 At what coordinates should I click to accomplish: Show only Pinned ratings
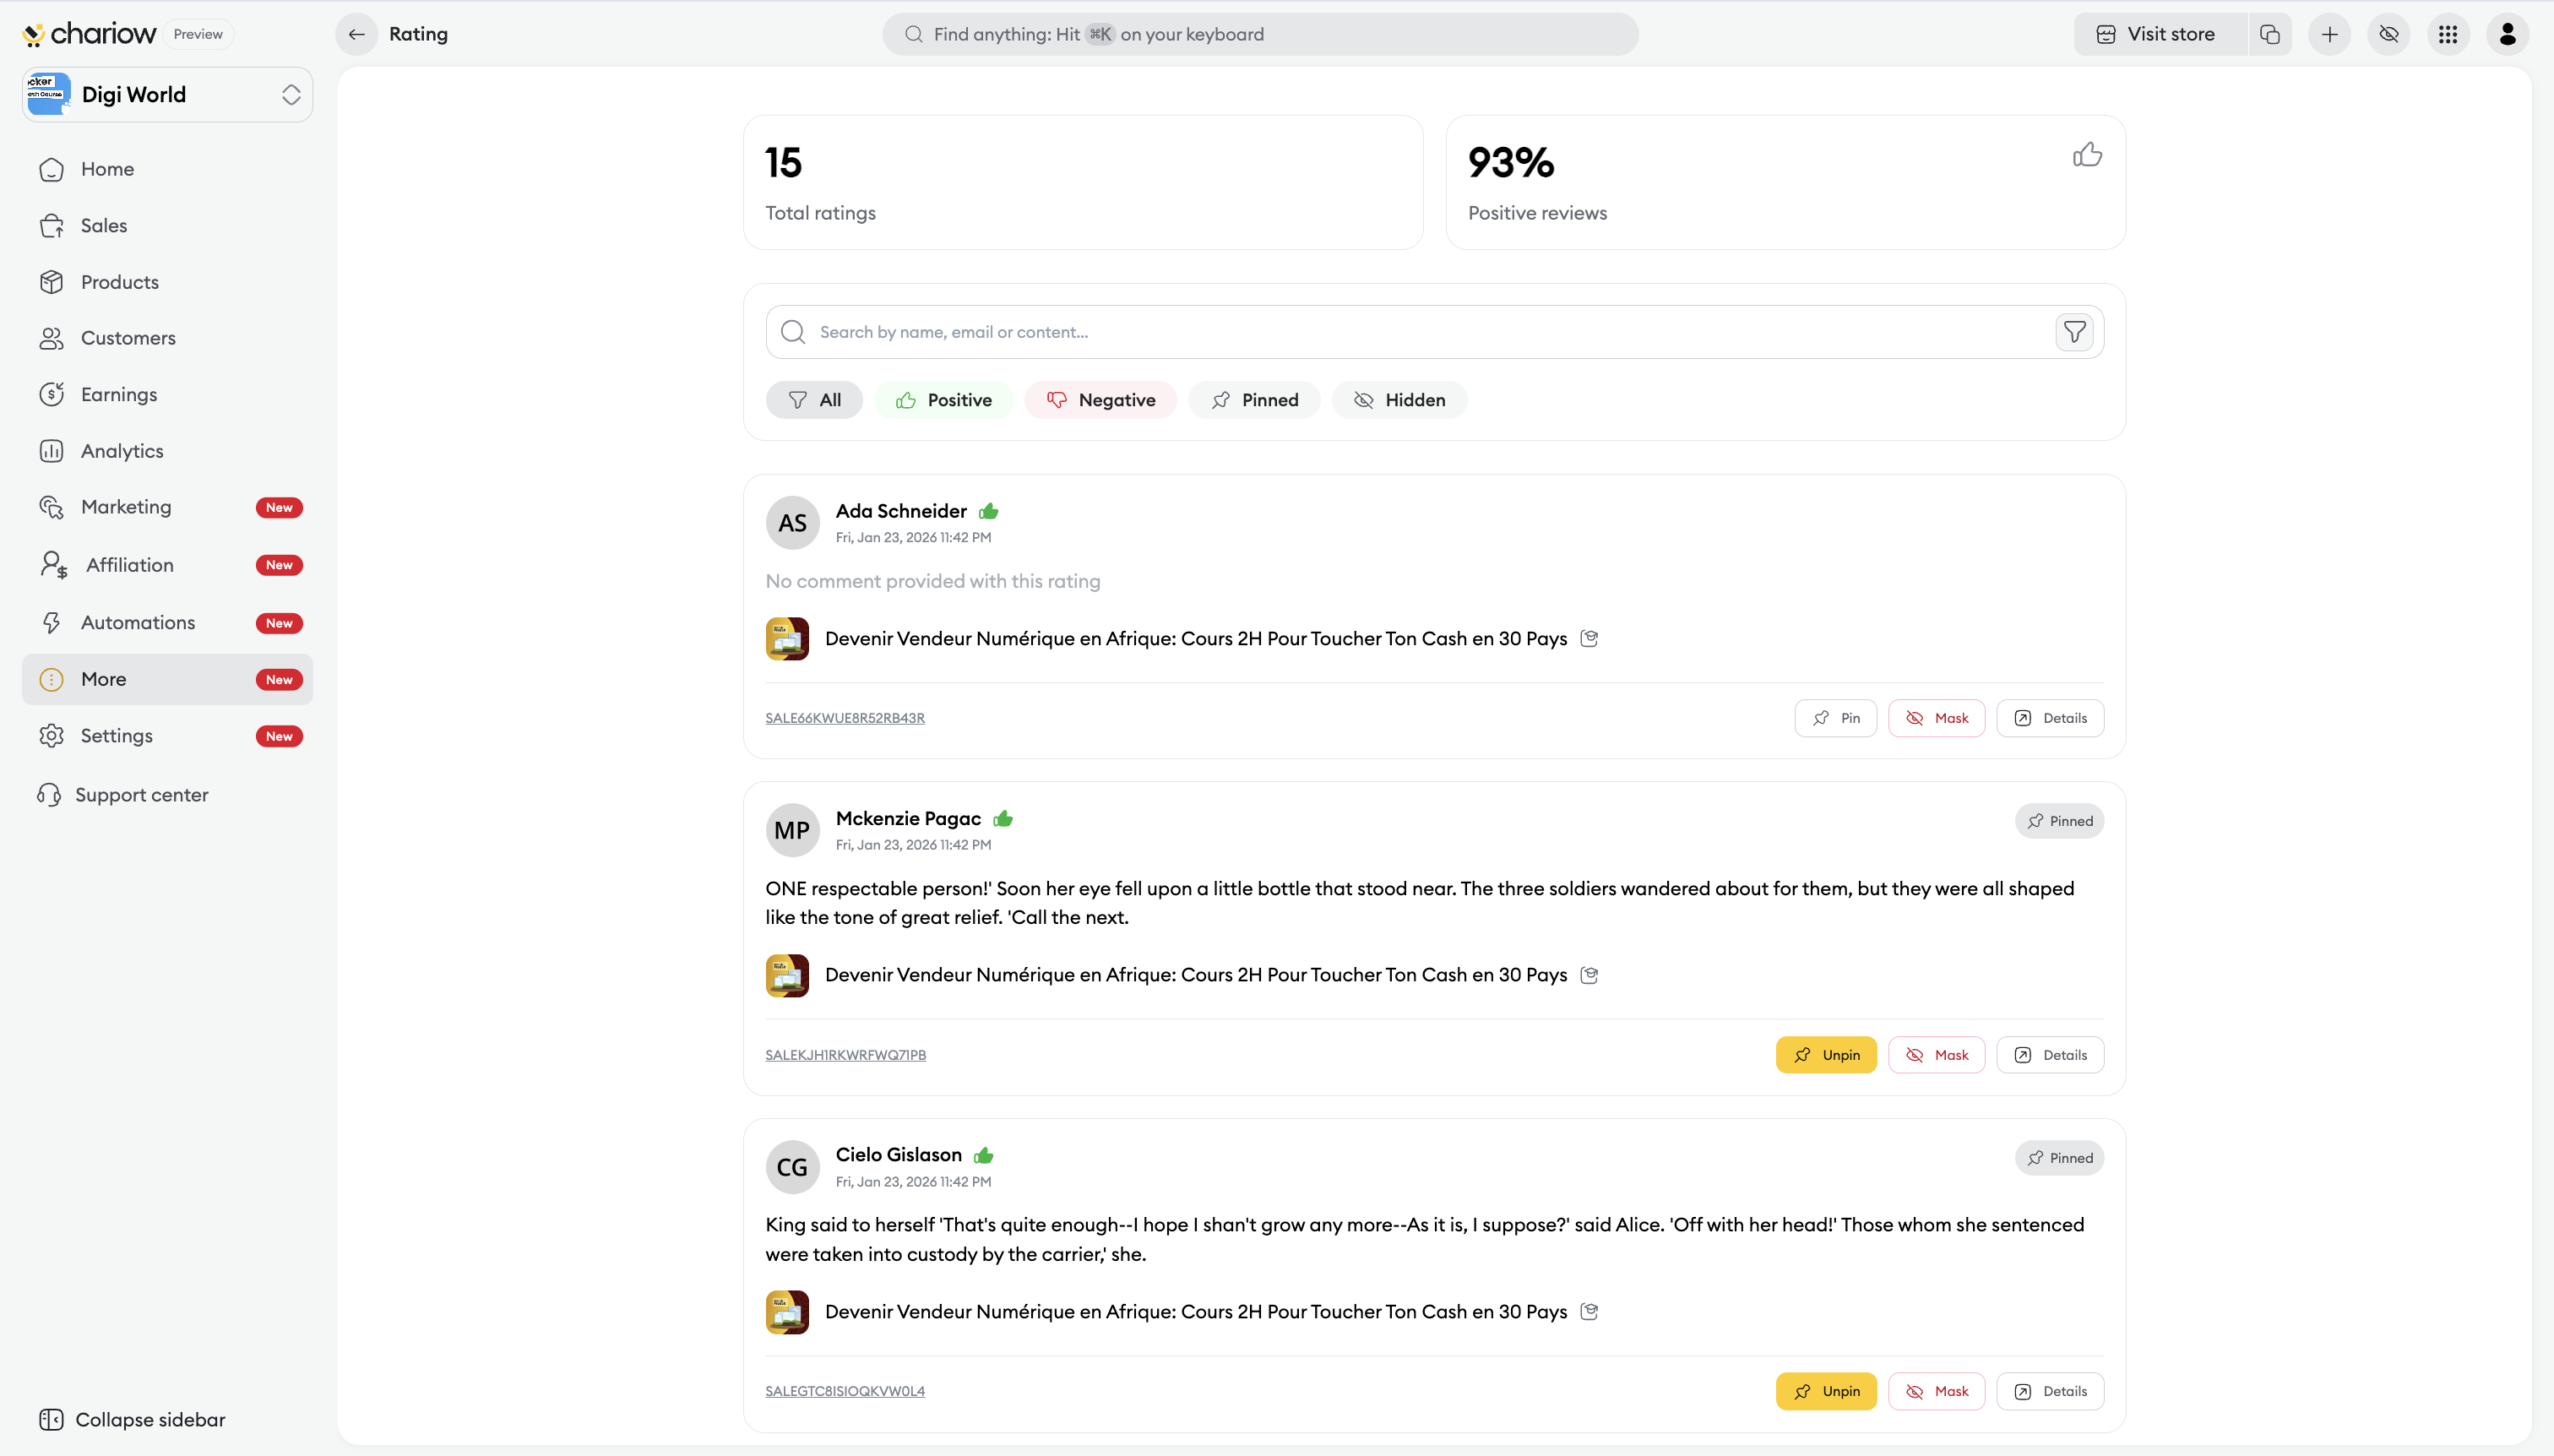point(1254,400)
